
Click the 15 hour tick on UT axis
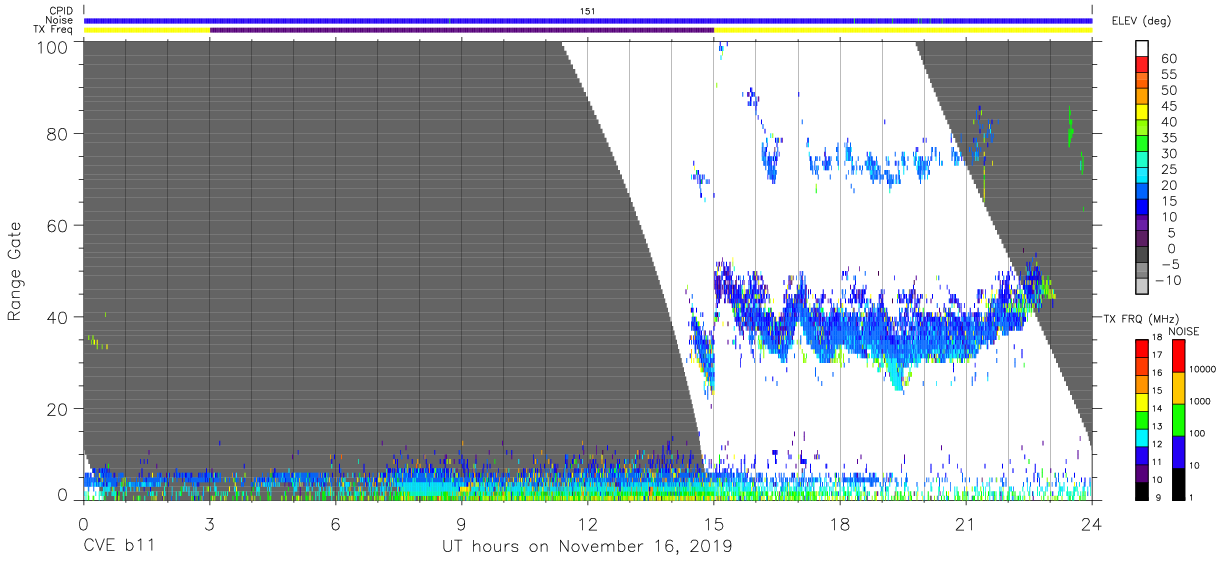tap(714, 523)
